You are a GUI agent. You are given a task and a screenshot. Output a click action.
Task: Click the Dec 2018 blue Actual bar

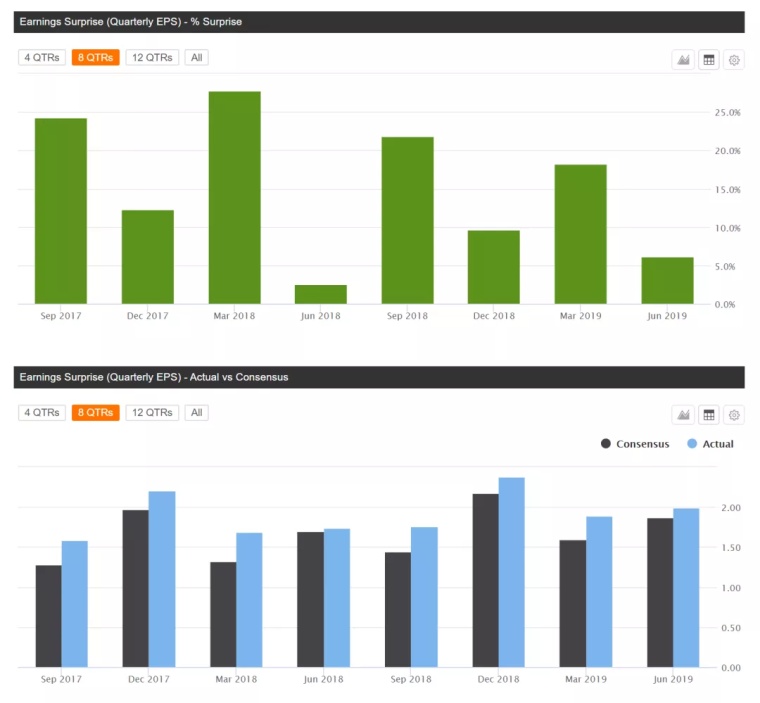coord(511,572)
